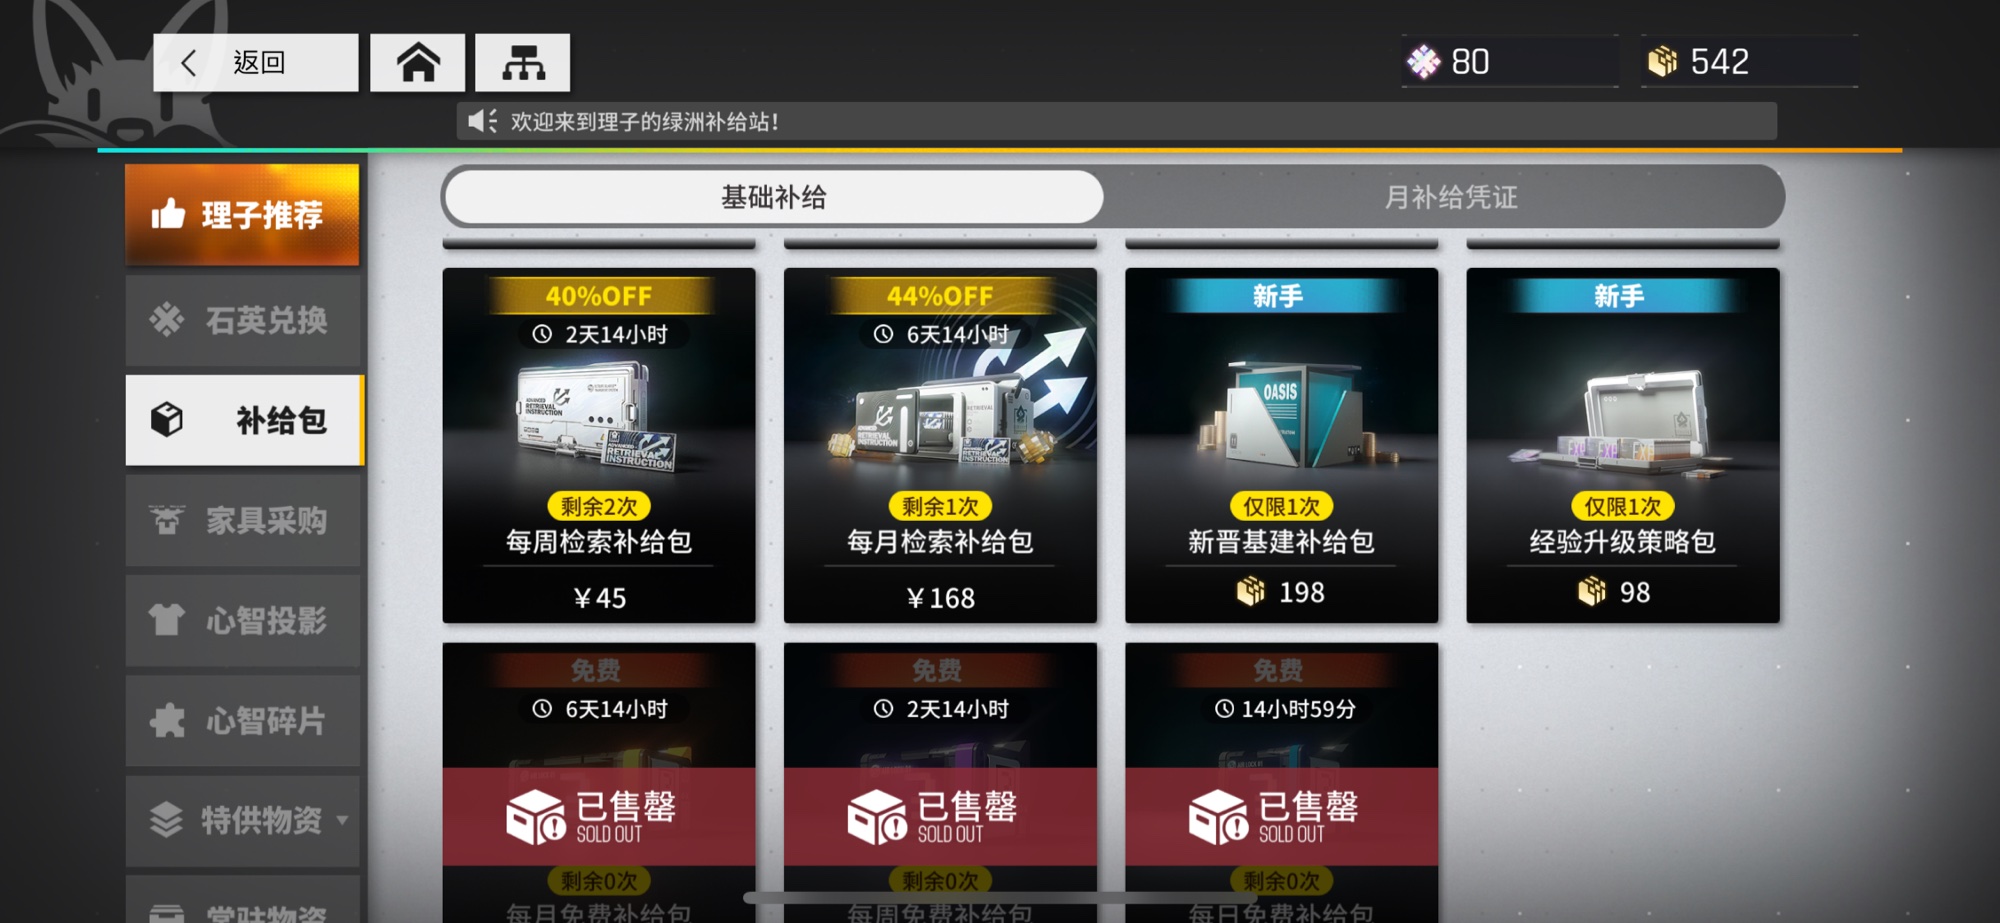Tap the back arrow labeled 返回

(x=255, y=63)
